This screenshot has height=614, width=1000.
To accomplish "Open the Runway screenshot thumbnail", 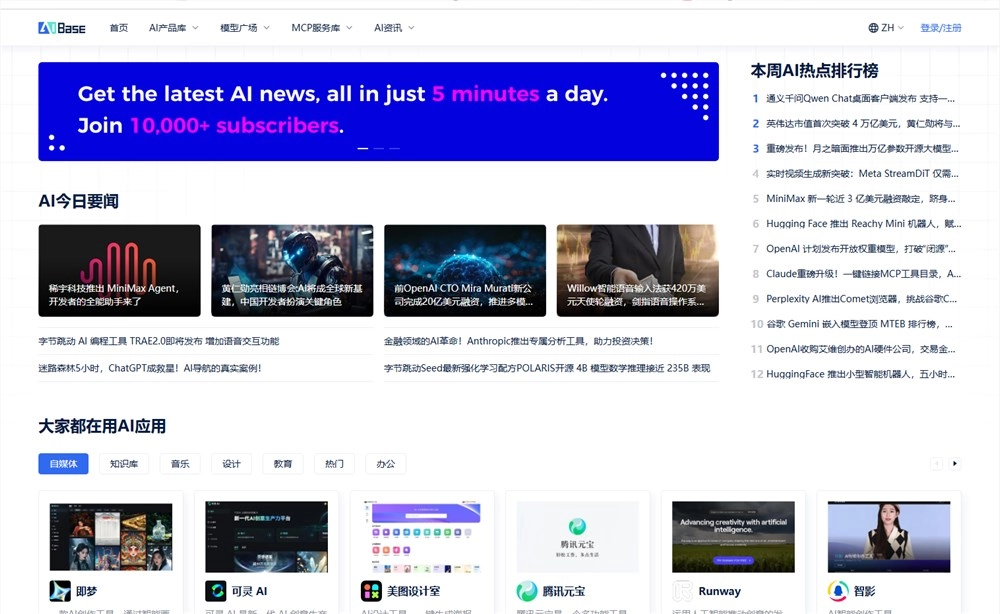I will click(733, 536).
